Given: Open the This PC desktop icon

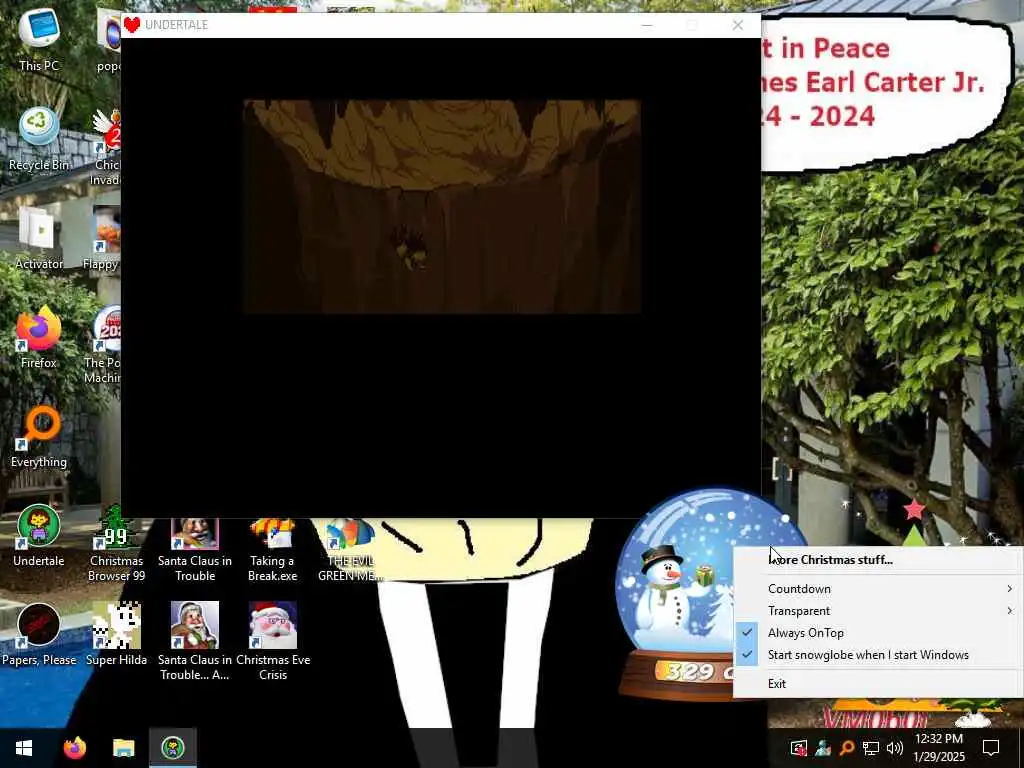Looking at the screenshot, I should click(x=39, y=38).
